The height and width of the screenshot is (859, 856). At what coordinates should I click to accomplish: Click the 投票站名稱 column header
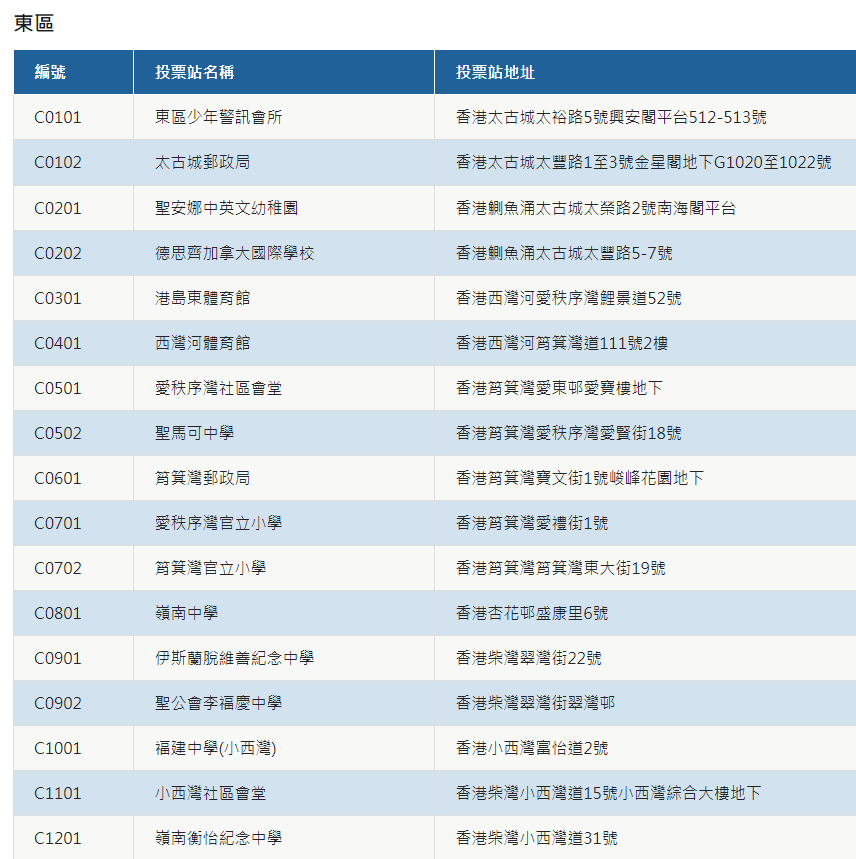pos(195,72)
